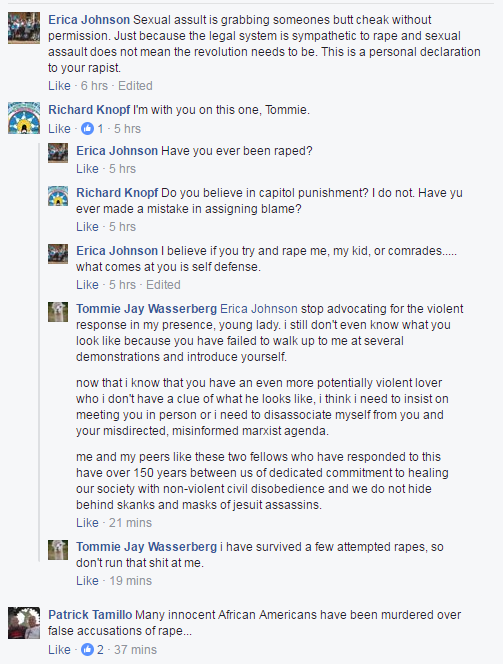Like Patrick Tamillo's comment

(59, 649)
